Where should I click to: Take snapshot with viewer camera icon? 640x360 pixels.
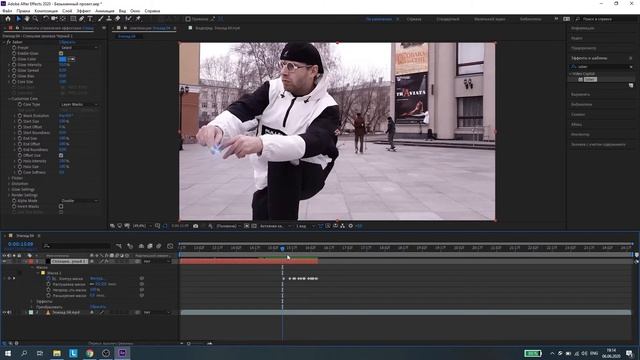[196, 226]
